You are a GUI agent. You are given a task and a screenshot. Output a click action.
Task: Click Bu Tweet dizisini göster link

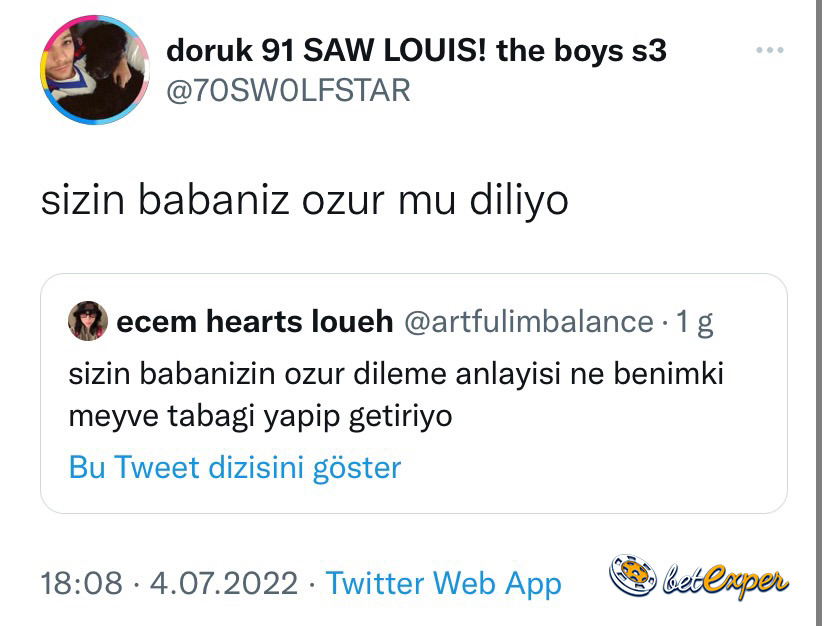click(x=235, y=468)
